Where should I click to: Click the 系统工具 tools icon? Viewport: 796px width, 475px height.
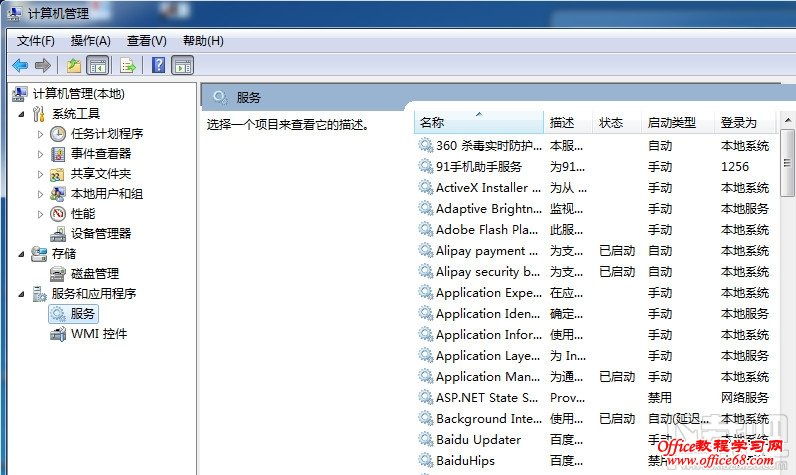coord(39,114)
